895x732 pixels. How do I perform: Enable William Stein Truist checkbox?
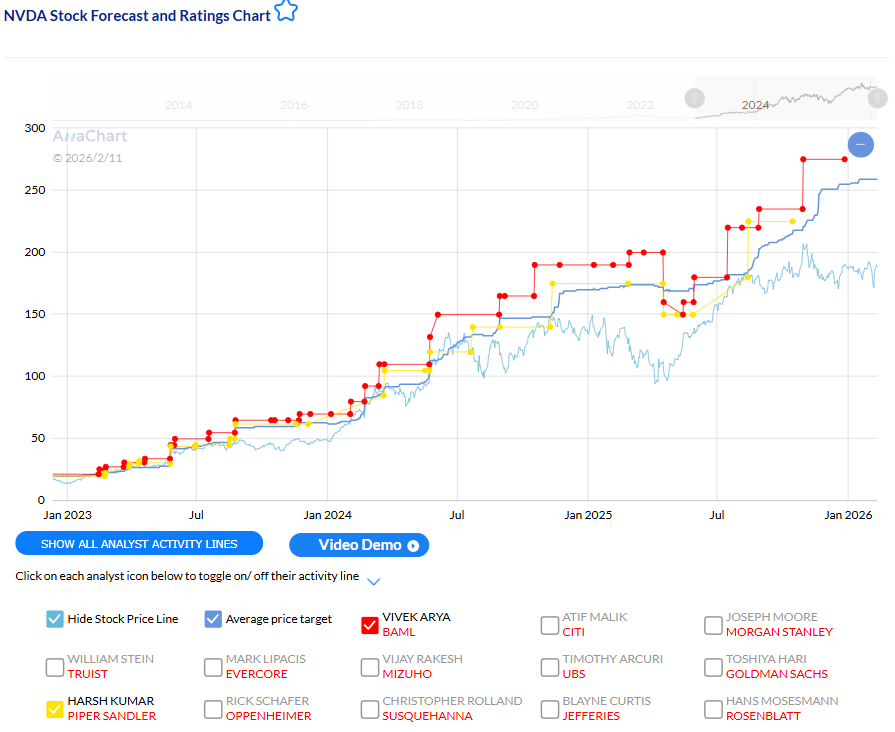(55, 667)
